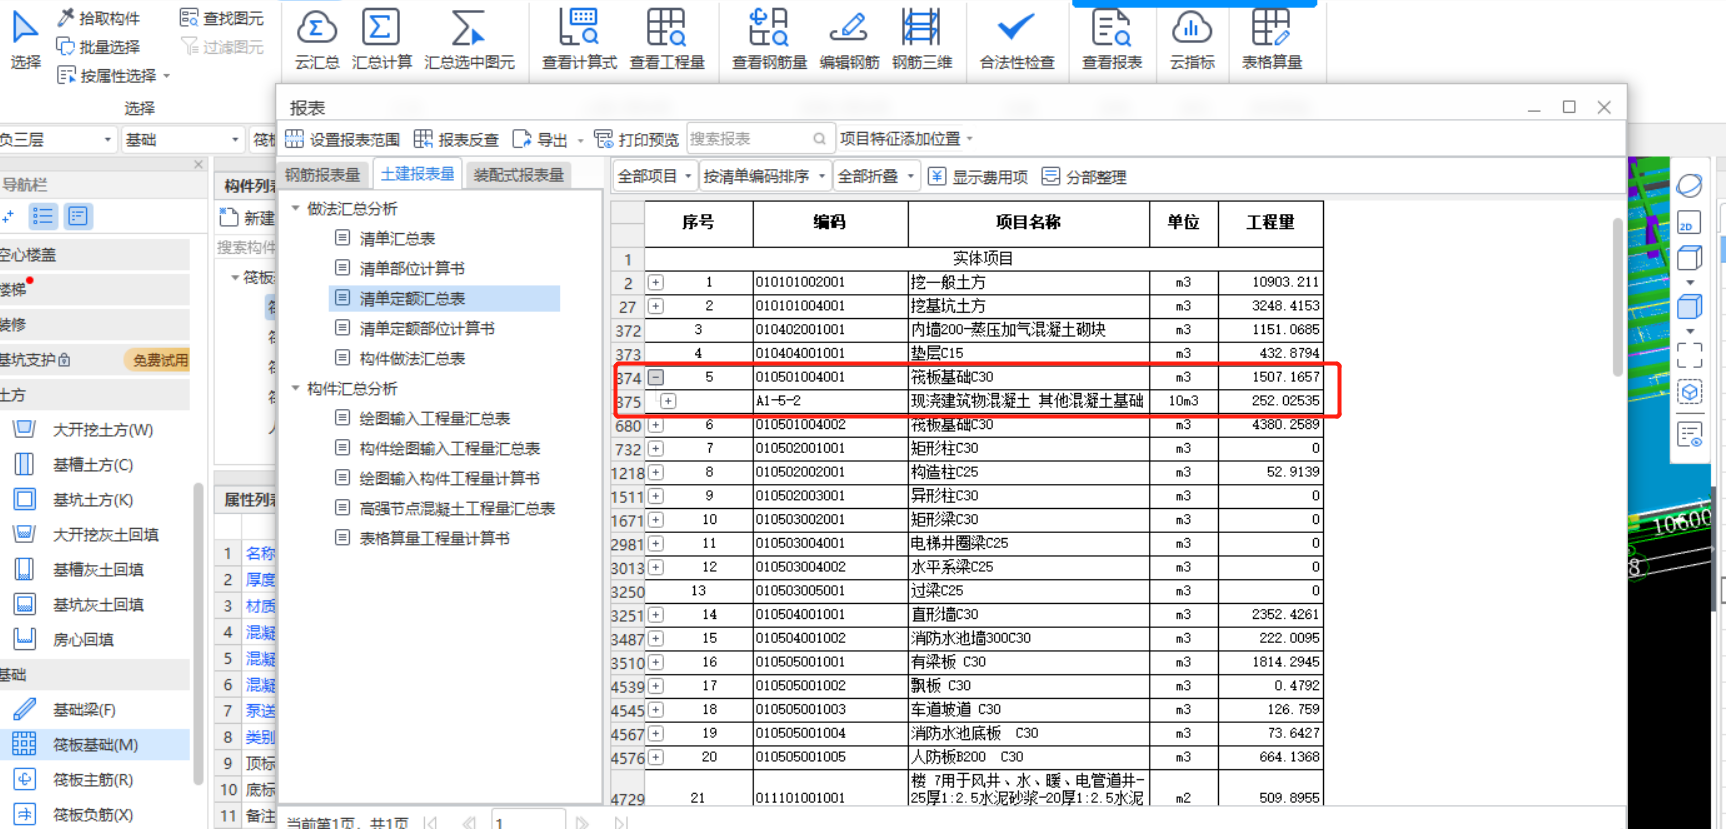Switch viewport to 2D view icon
Screen dimensions: 1726x829
click(1689, 223)
